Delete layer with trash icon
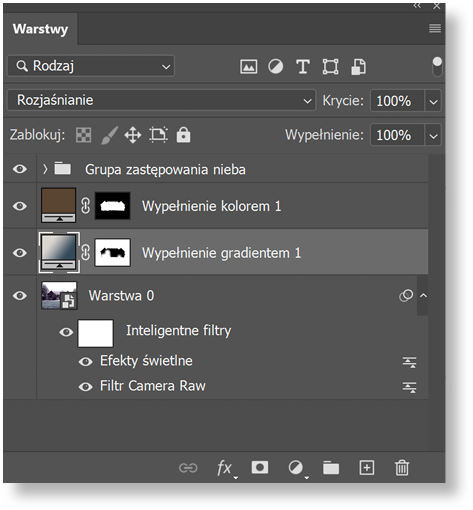Image resolution: width=473 pixels, height=510 pixels. click(x=402, y=468)
